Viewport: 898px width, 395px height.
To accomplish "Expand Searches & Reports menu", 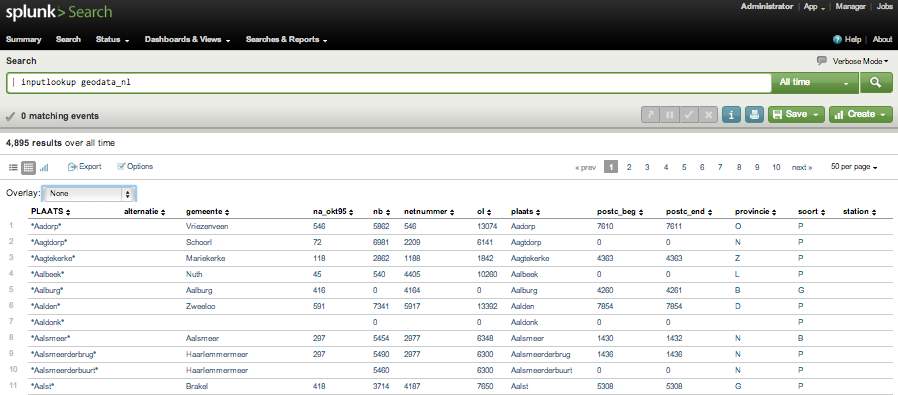I will click(x=286, y=40).
